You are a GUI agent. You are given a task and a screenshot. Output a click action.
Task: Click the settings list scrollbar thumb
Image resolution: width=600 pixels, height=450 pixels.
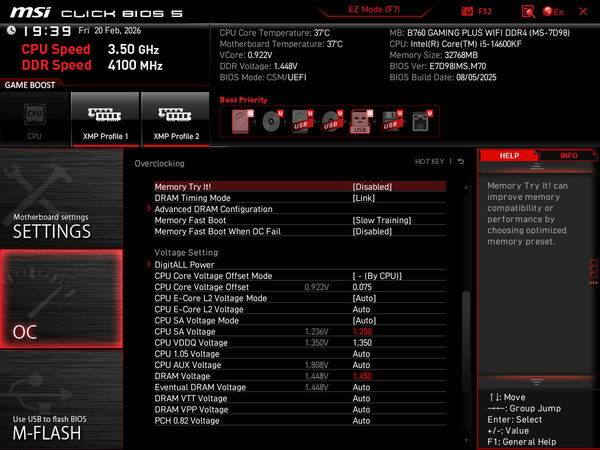point(466,341)
